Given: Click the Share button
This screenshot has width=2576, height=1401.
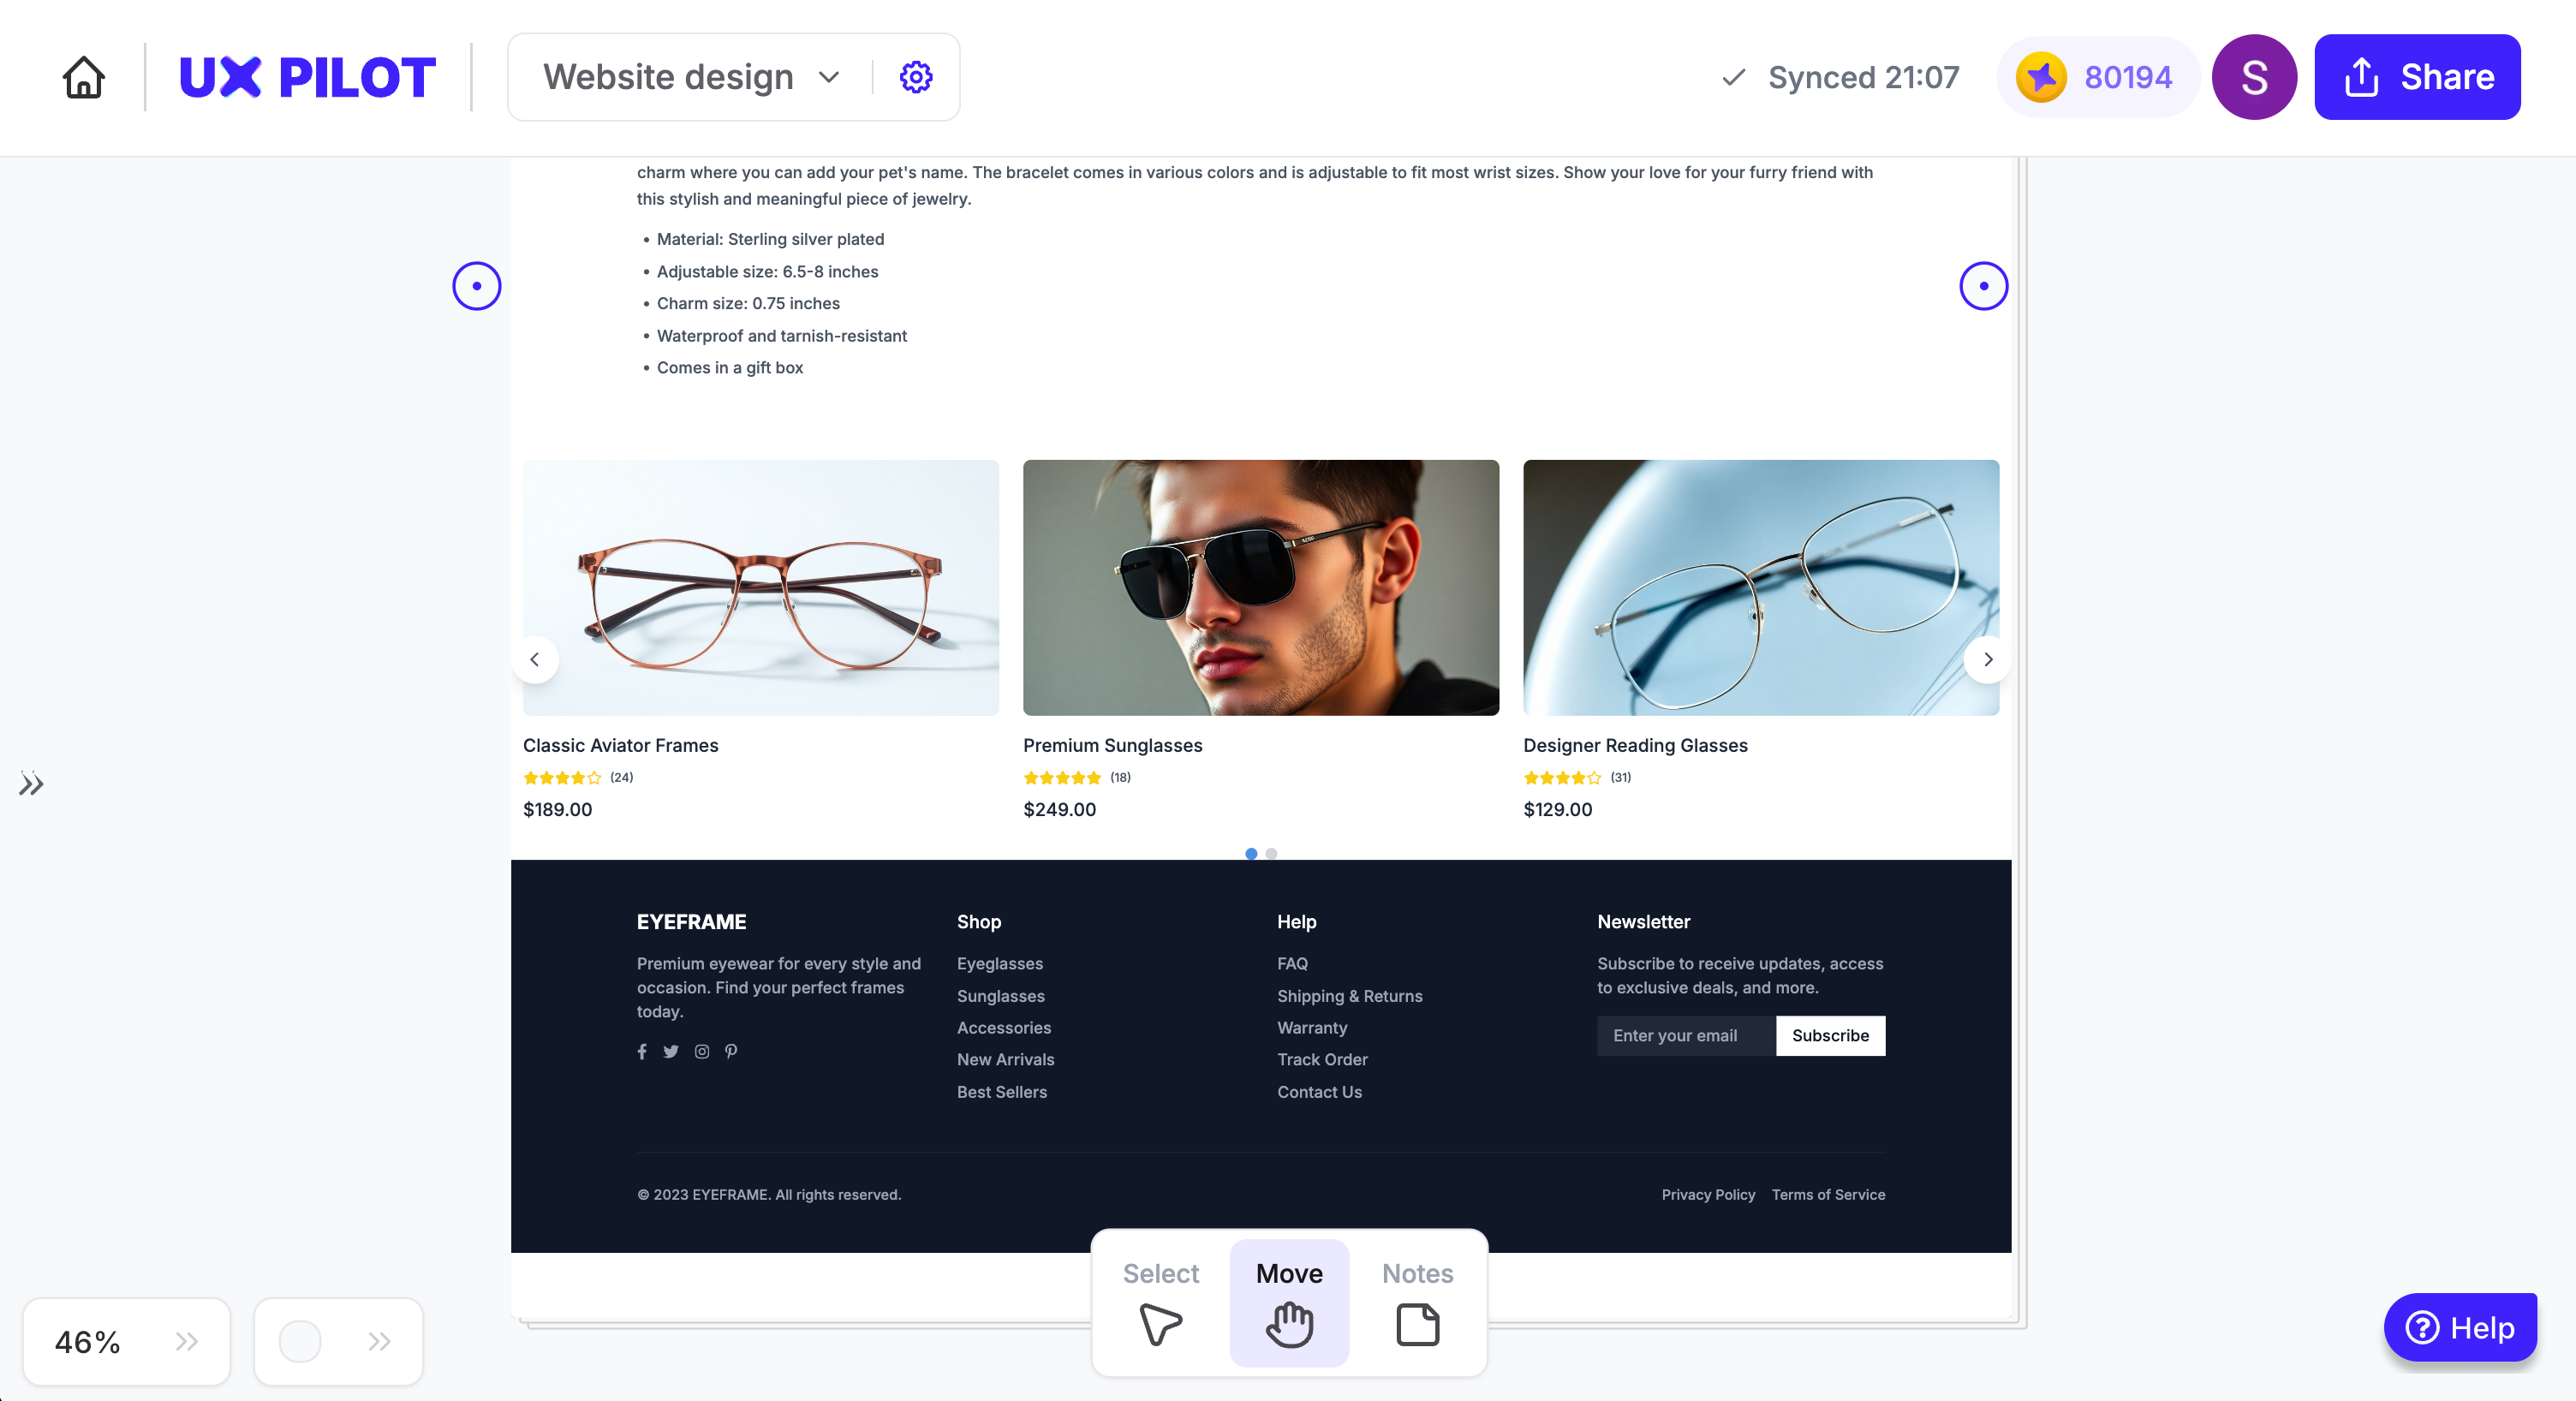Looking at the screenshot, I should tap(2417, 77).
